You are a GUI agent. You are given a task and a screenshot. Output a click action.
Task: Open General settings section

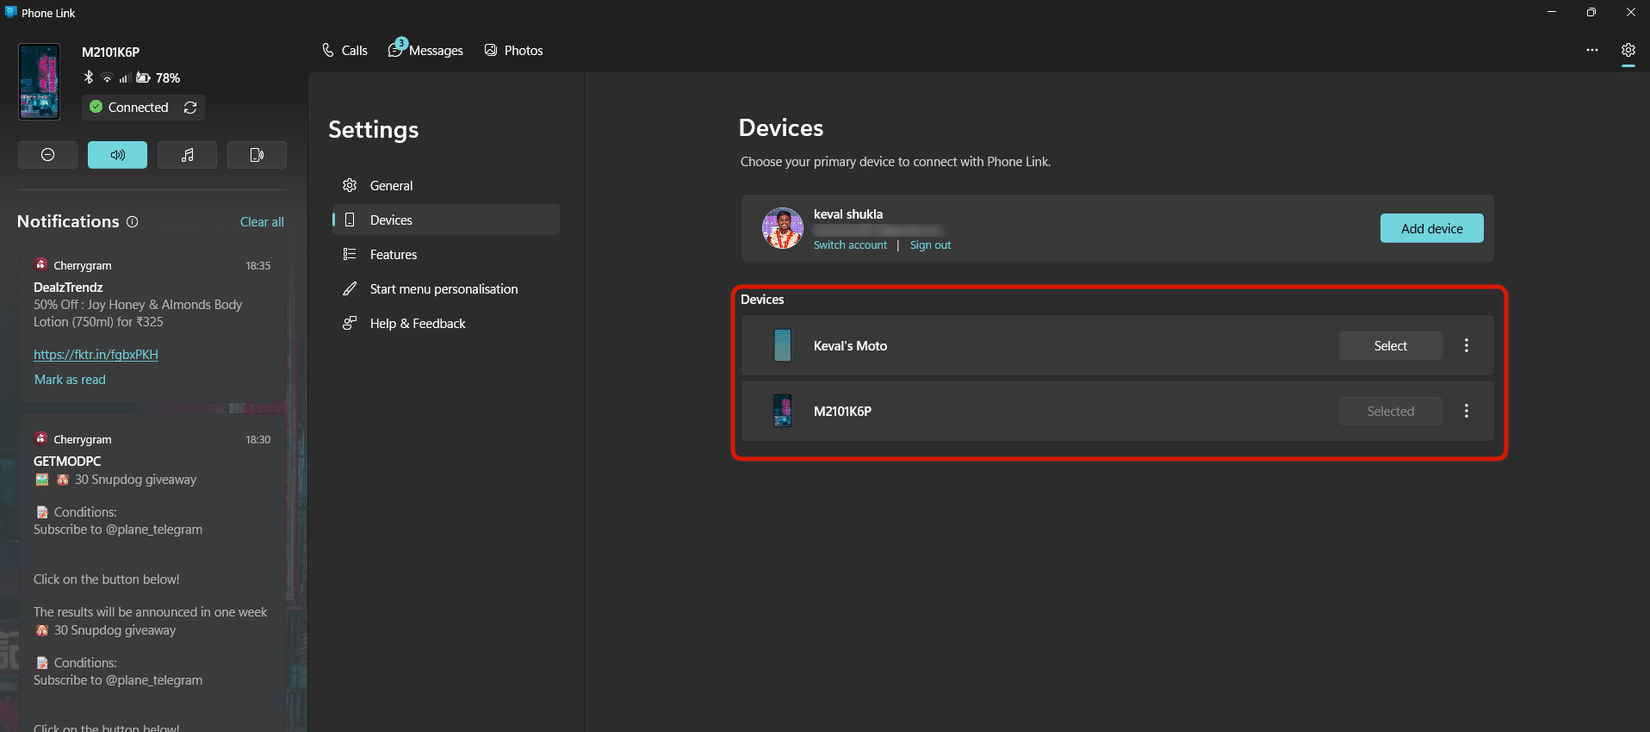click(x=391, y=186)
